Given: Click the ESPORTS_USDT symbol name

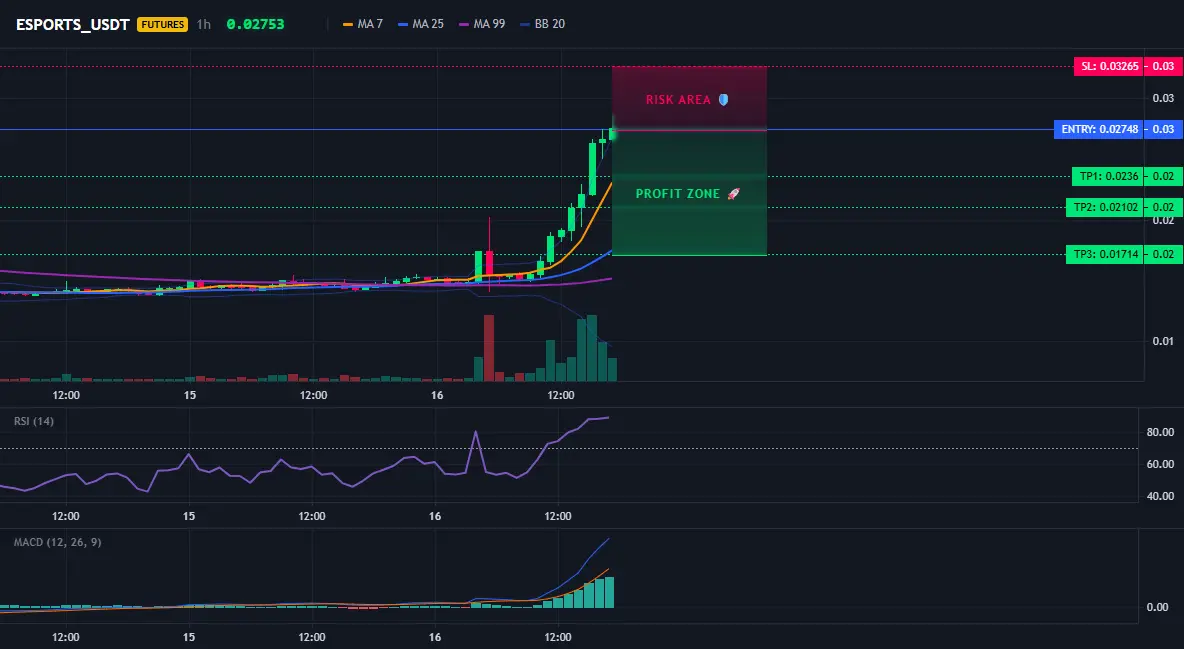Looking at the screenshot, I should tap(72, 24).
